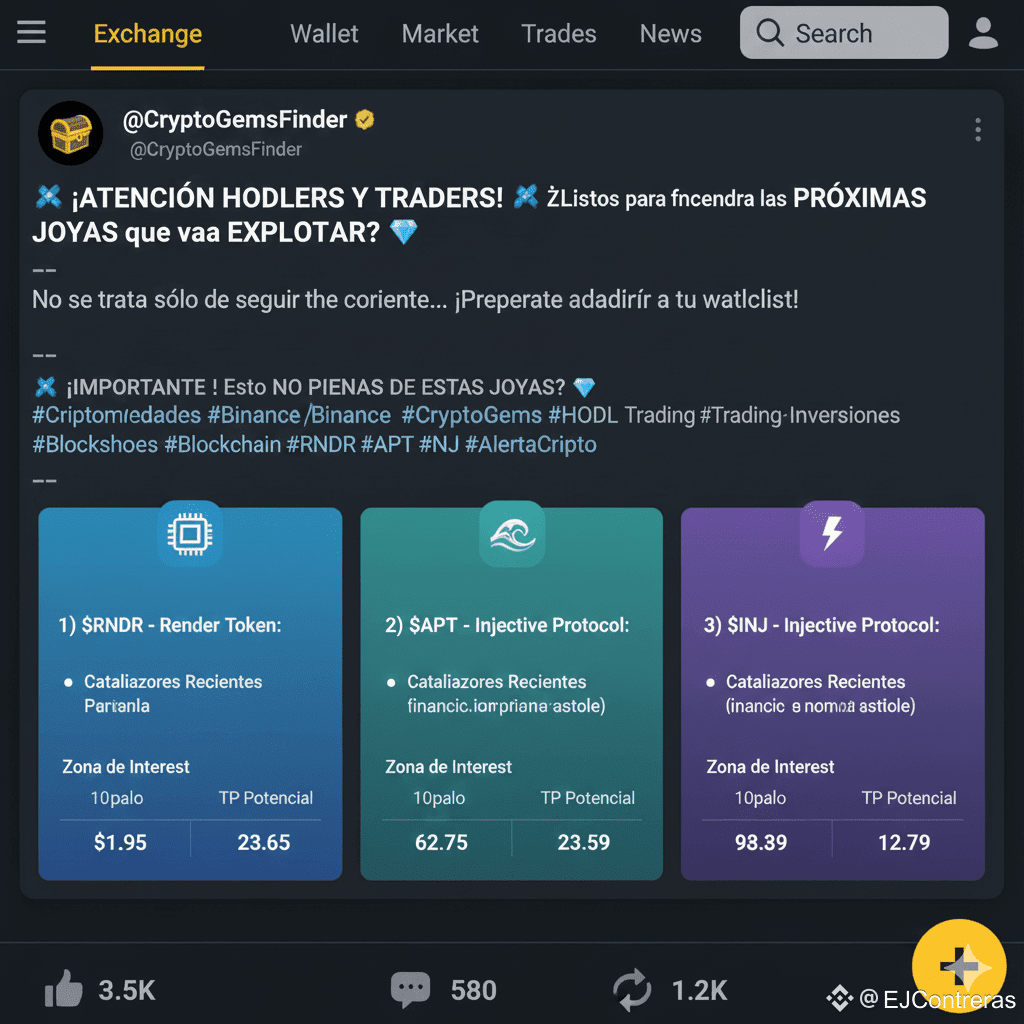Go to the News tab

coord(670,33)
